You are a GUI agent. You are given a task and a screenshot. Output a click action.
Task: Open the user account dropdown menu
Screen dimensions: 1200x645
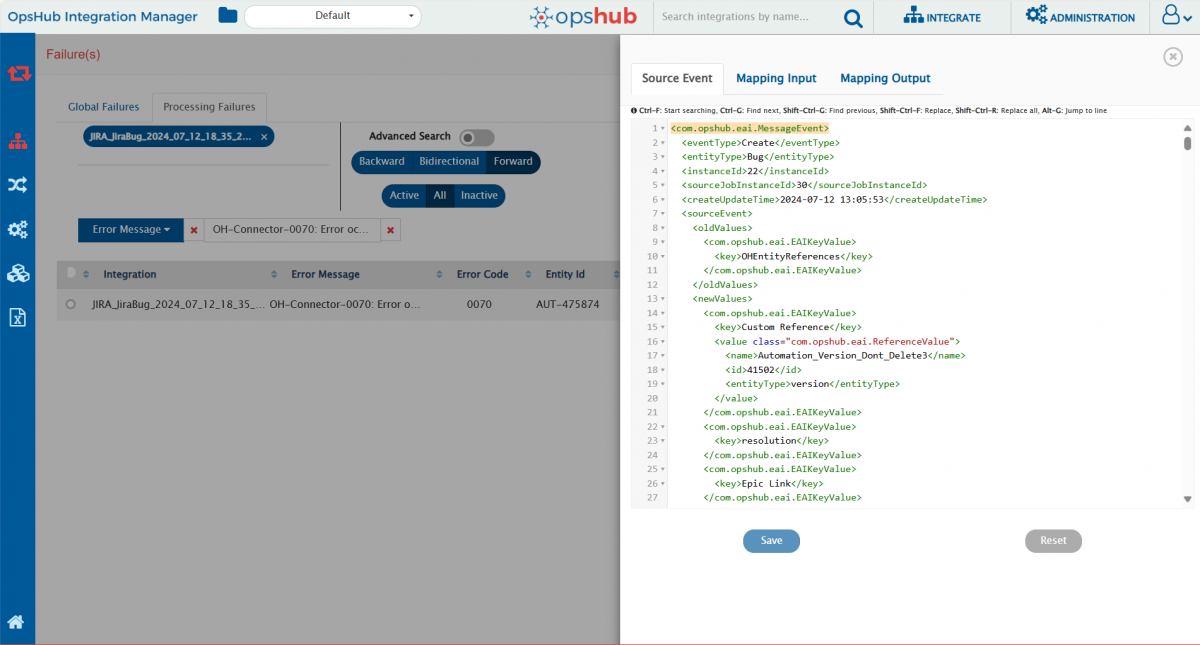tap(1174, 17)
